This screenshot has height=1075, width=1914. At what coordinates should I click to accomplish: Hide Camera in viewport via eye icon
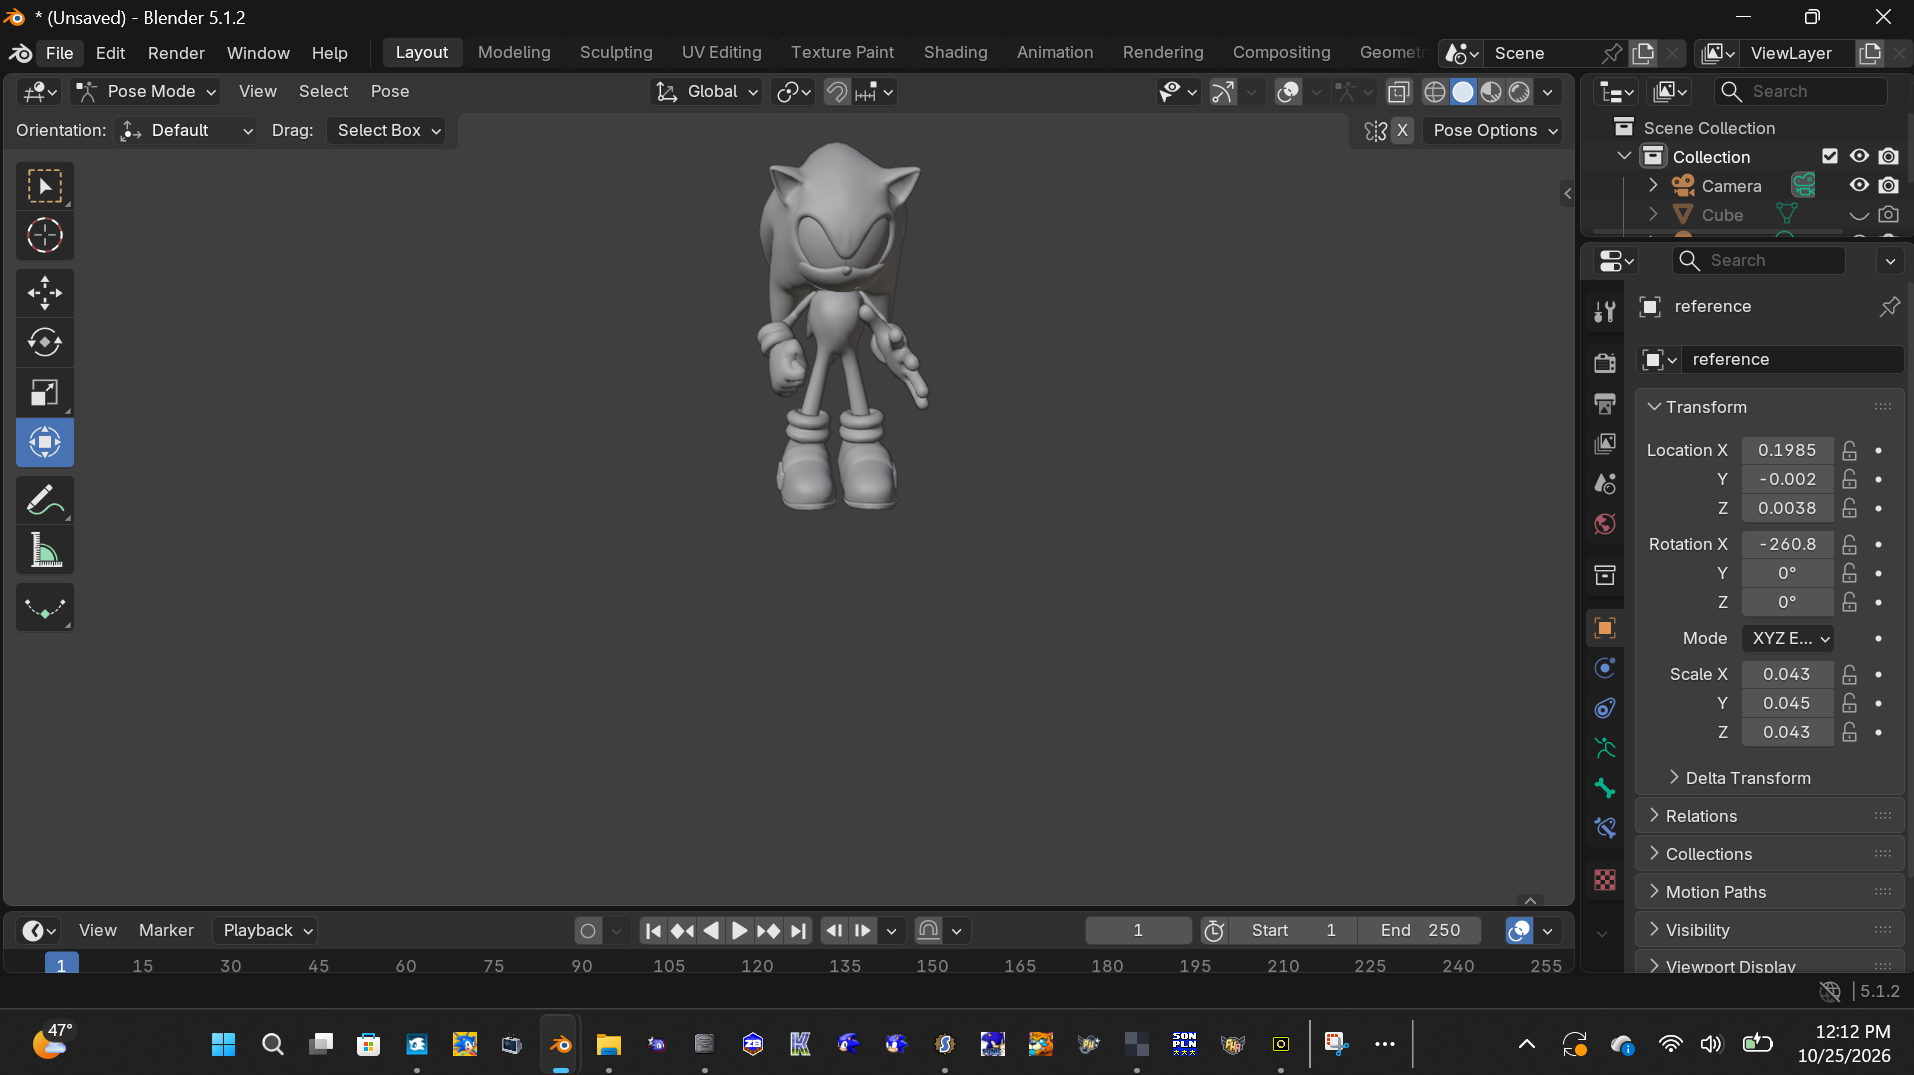pyautogui.click(x=1859, y=185)
